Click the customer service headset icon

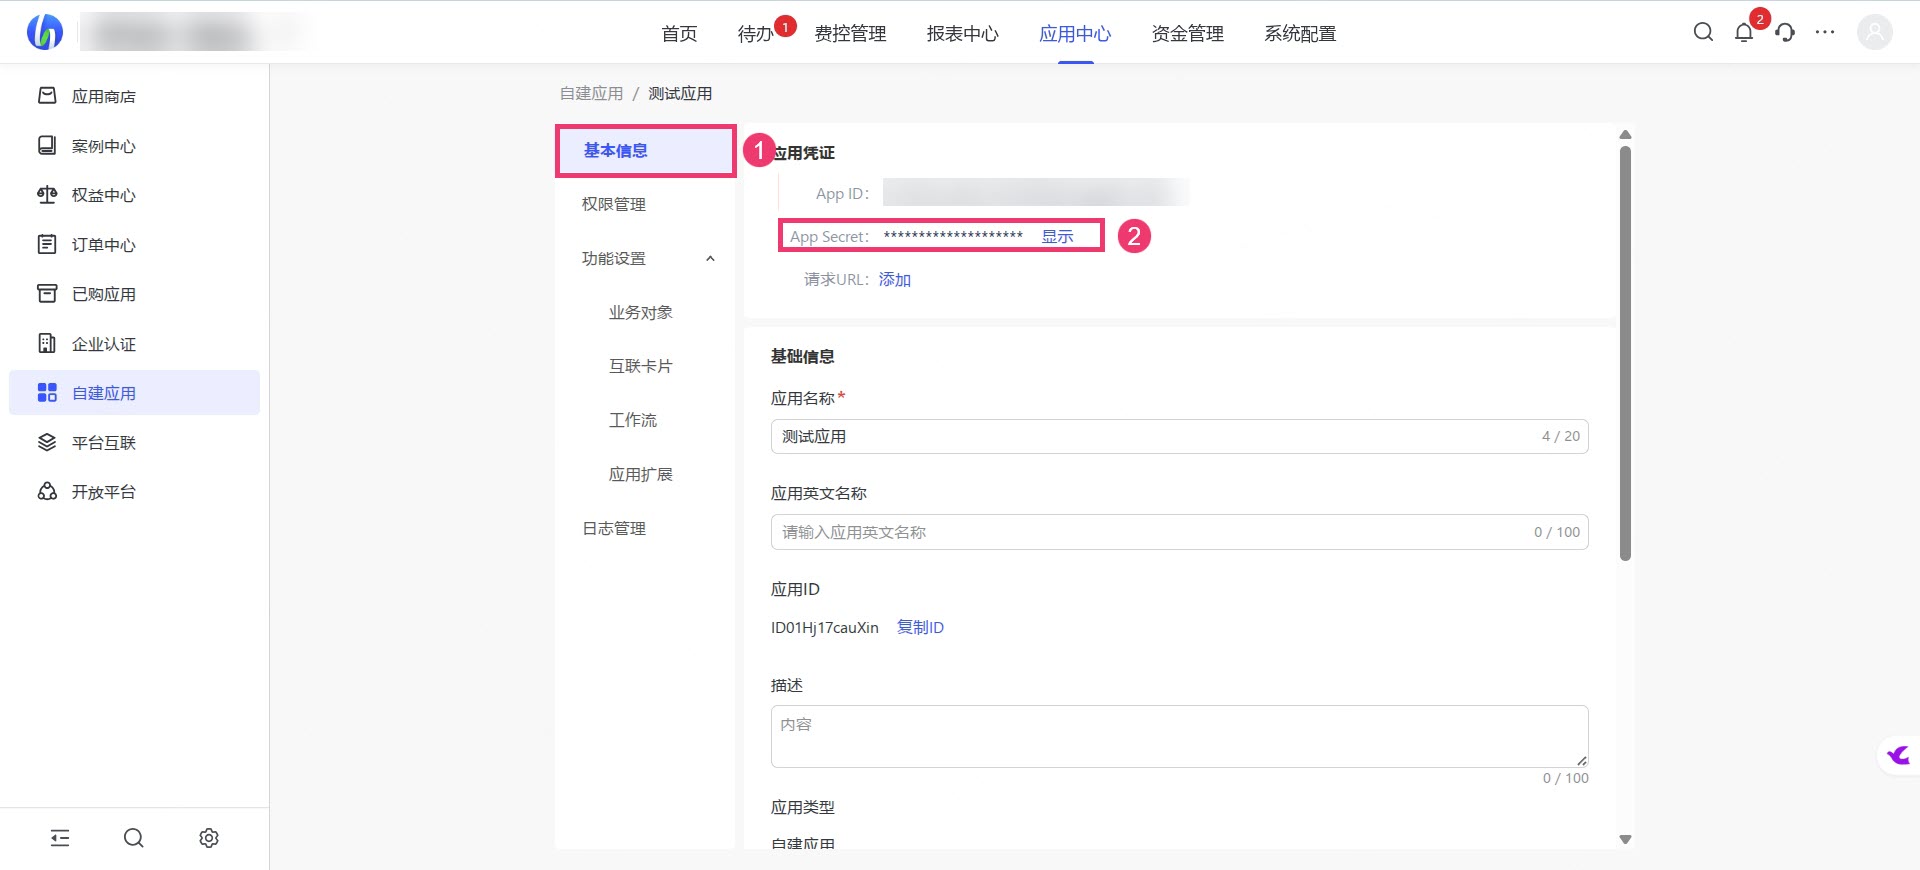point(1785,32)
